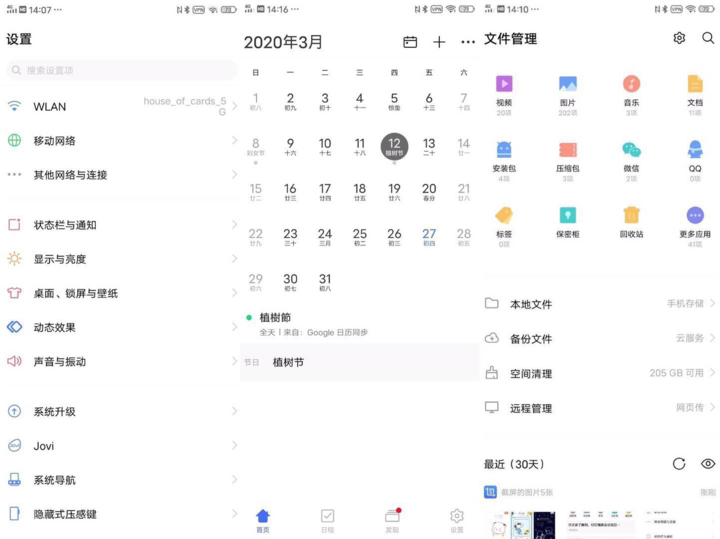
Task: Select March 5 惊蛰 date
Action: [x=394, y=101]
